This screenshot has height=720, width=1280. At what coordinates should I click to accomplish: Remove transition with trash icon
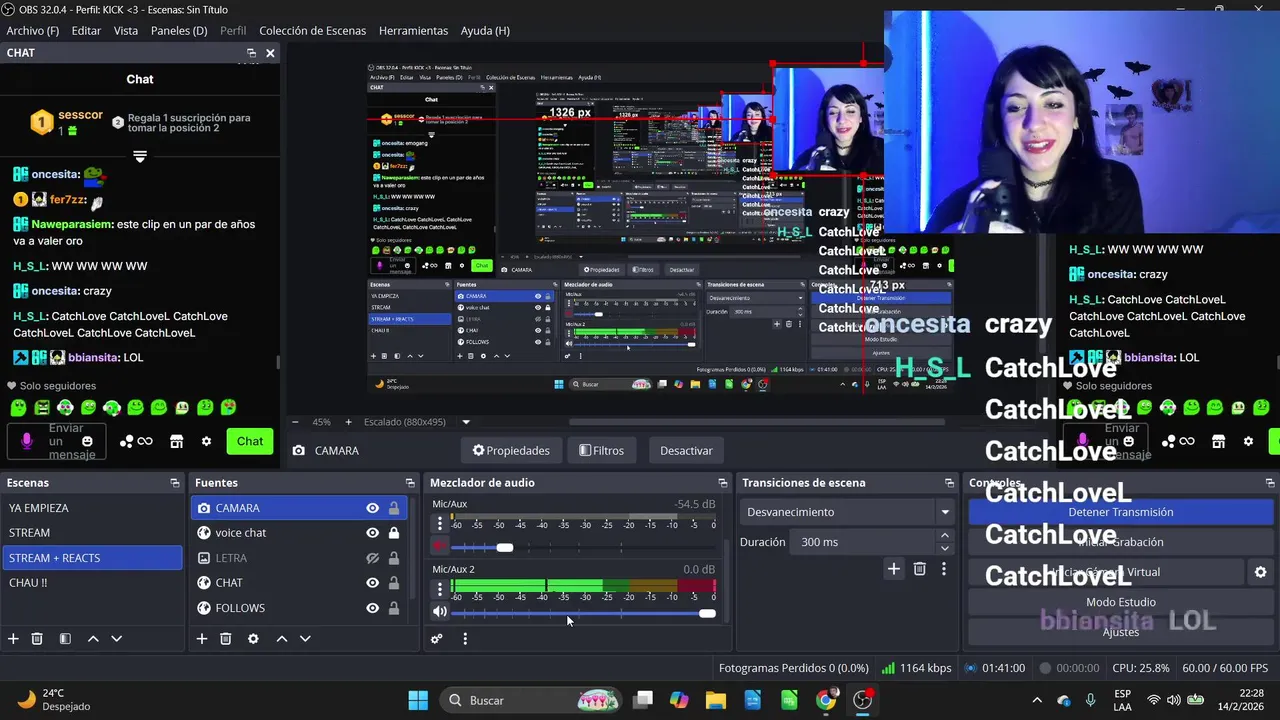pos(920,569)
